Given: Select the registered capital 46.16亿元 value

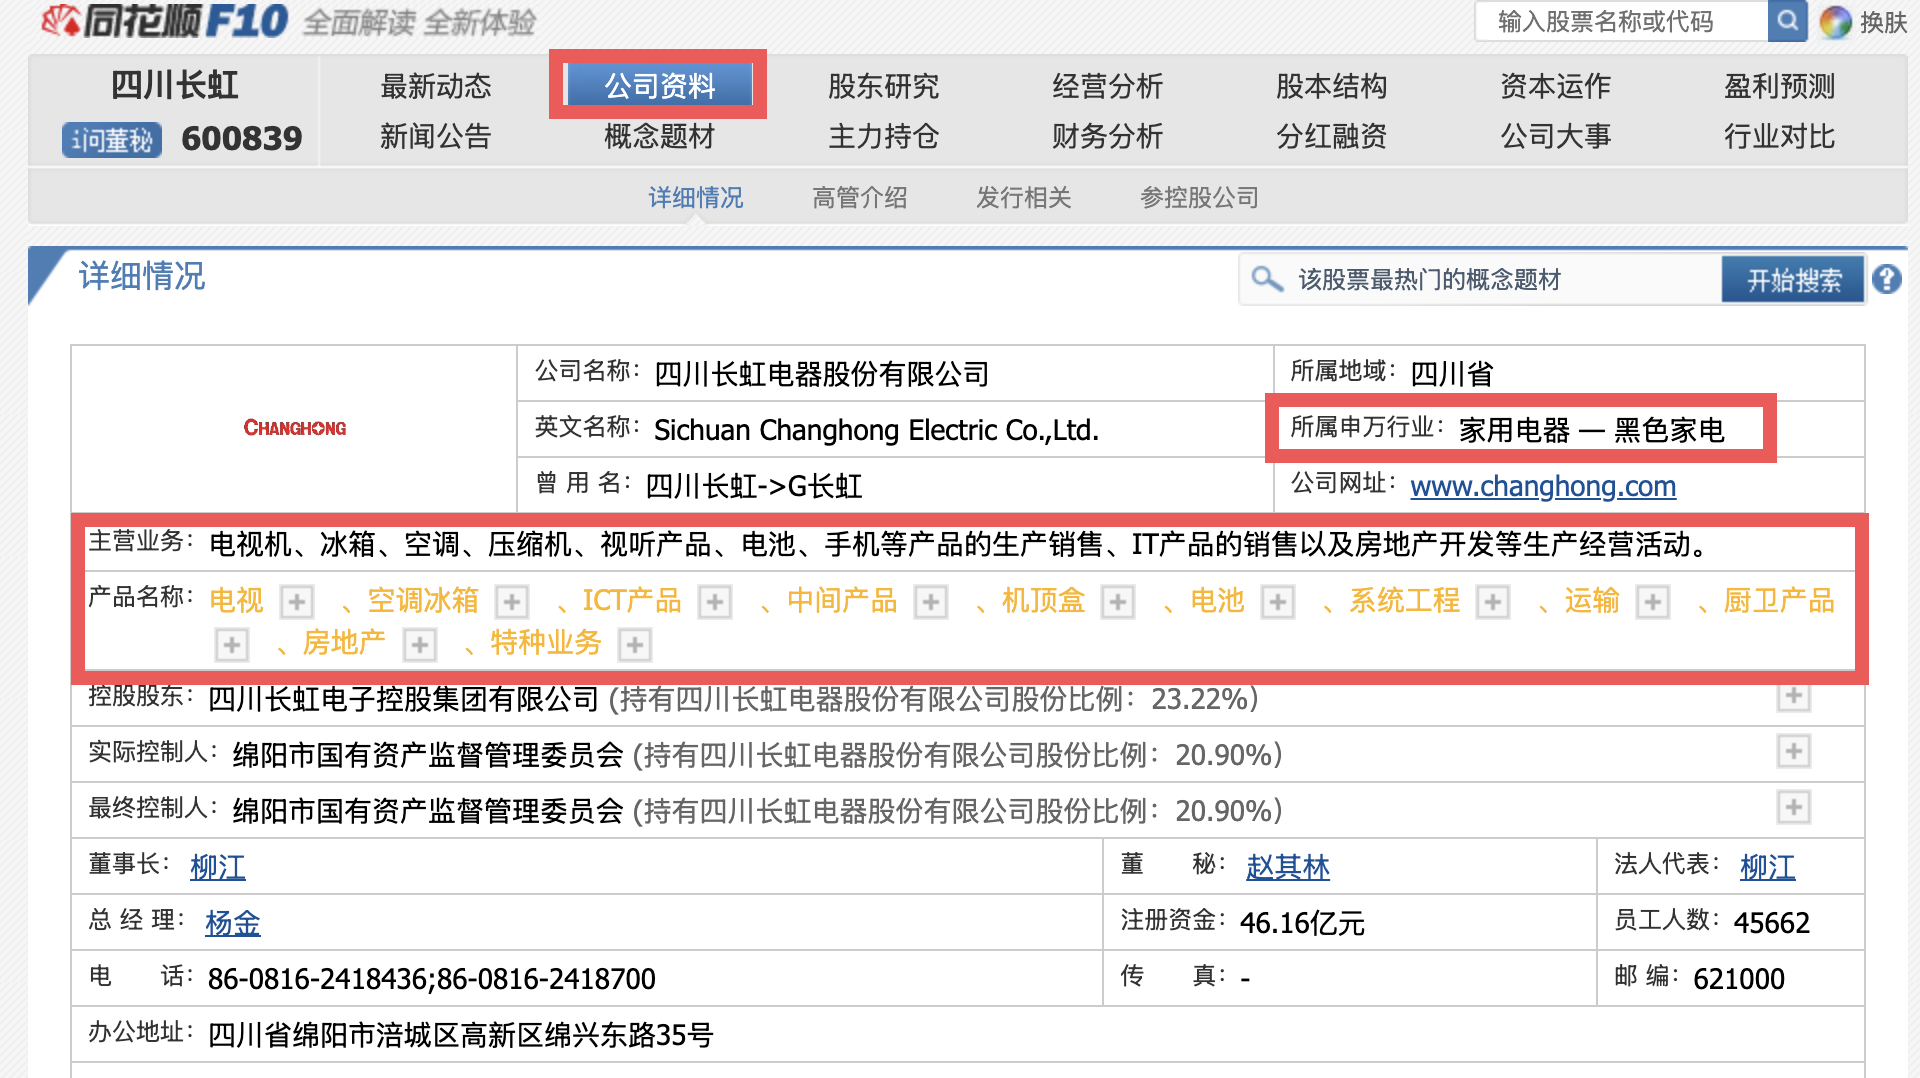Looking at the screenshot, I should [1302, 923].
